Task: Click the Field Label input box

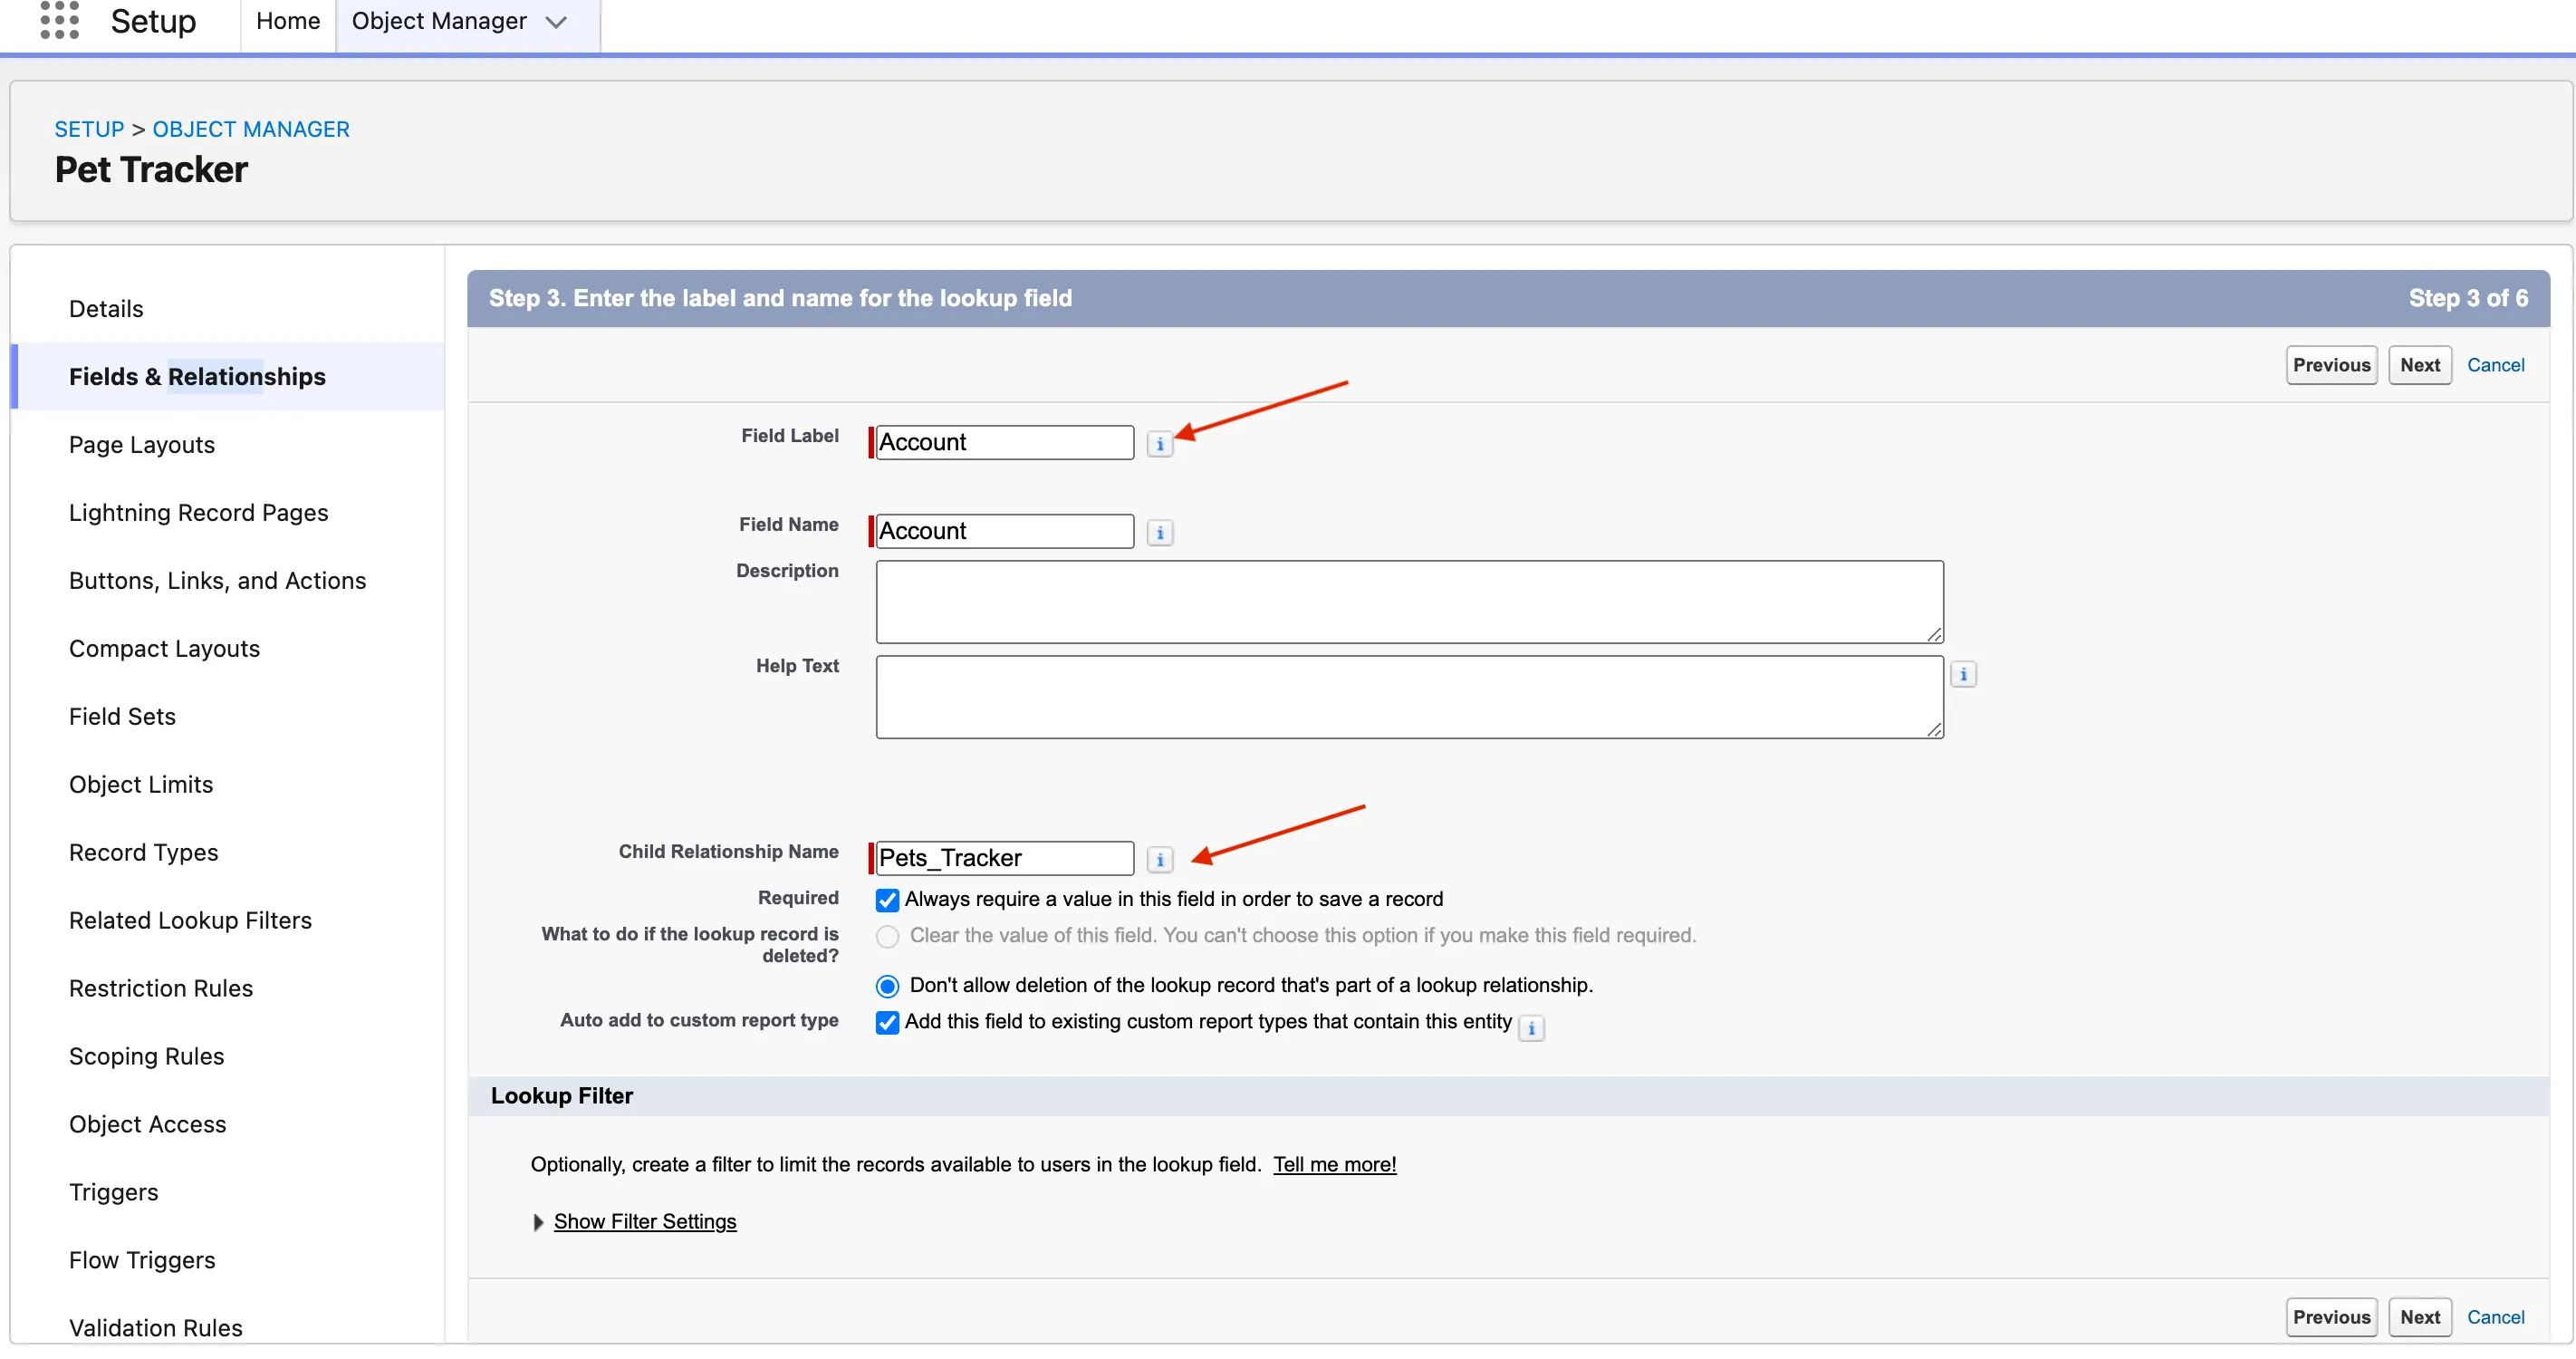Action: 1004,442
